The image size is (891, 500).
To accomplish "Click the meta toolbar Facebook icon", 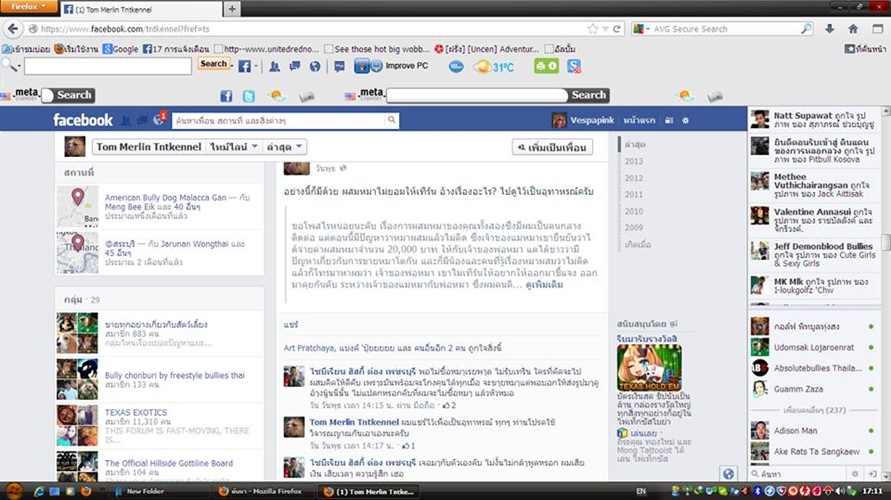I will coord(226,96).
